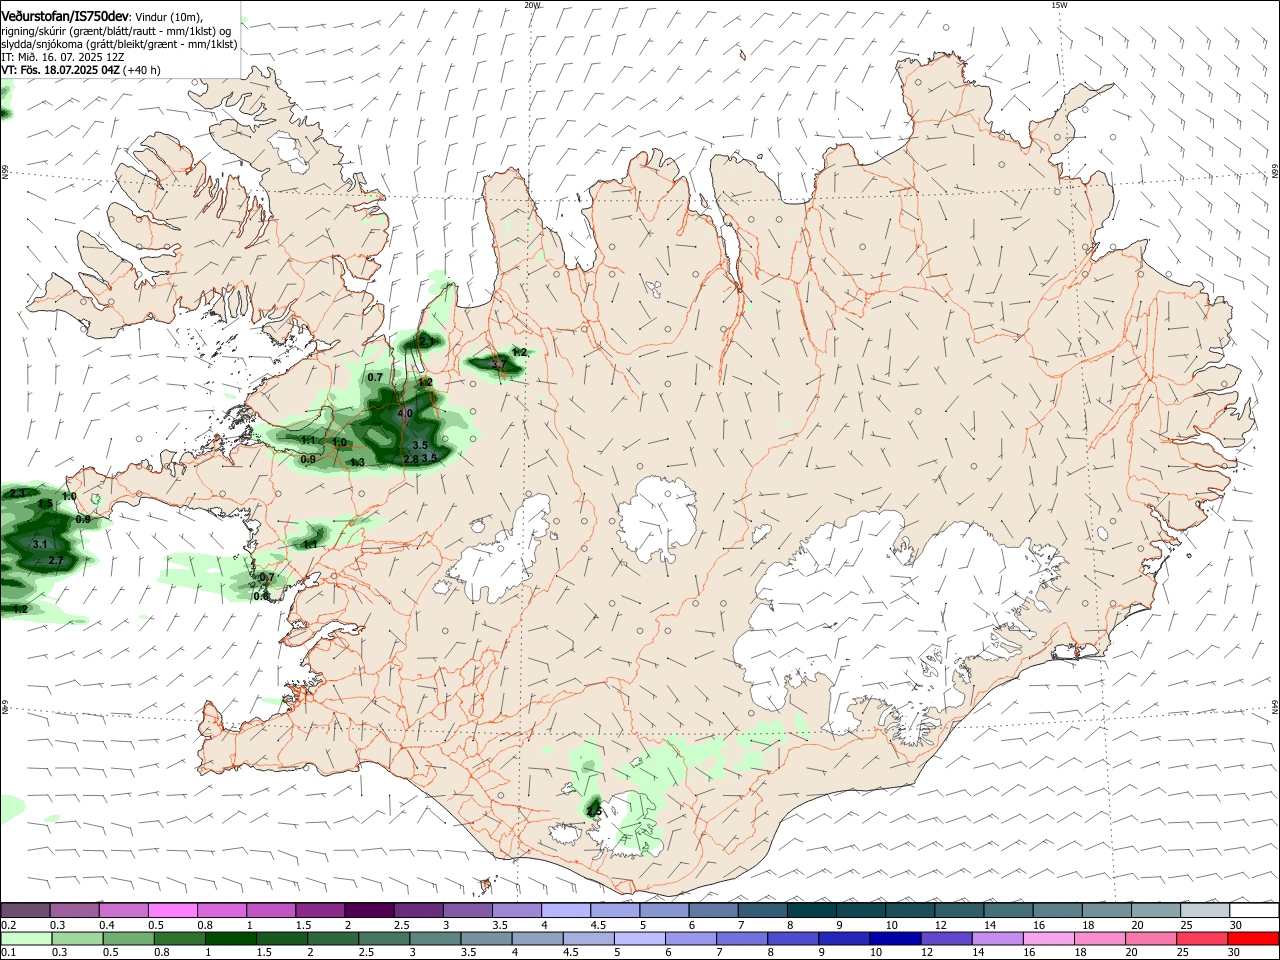
Task: Pick the medium green 0.5 swatch, lower legend
Action: click(129, 939)
